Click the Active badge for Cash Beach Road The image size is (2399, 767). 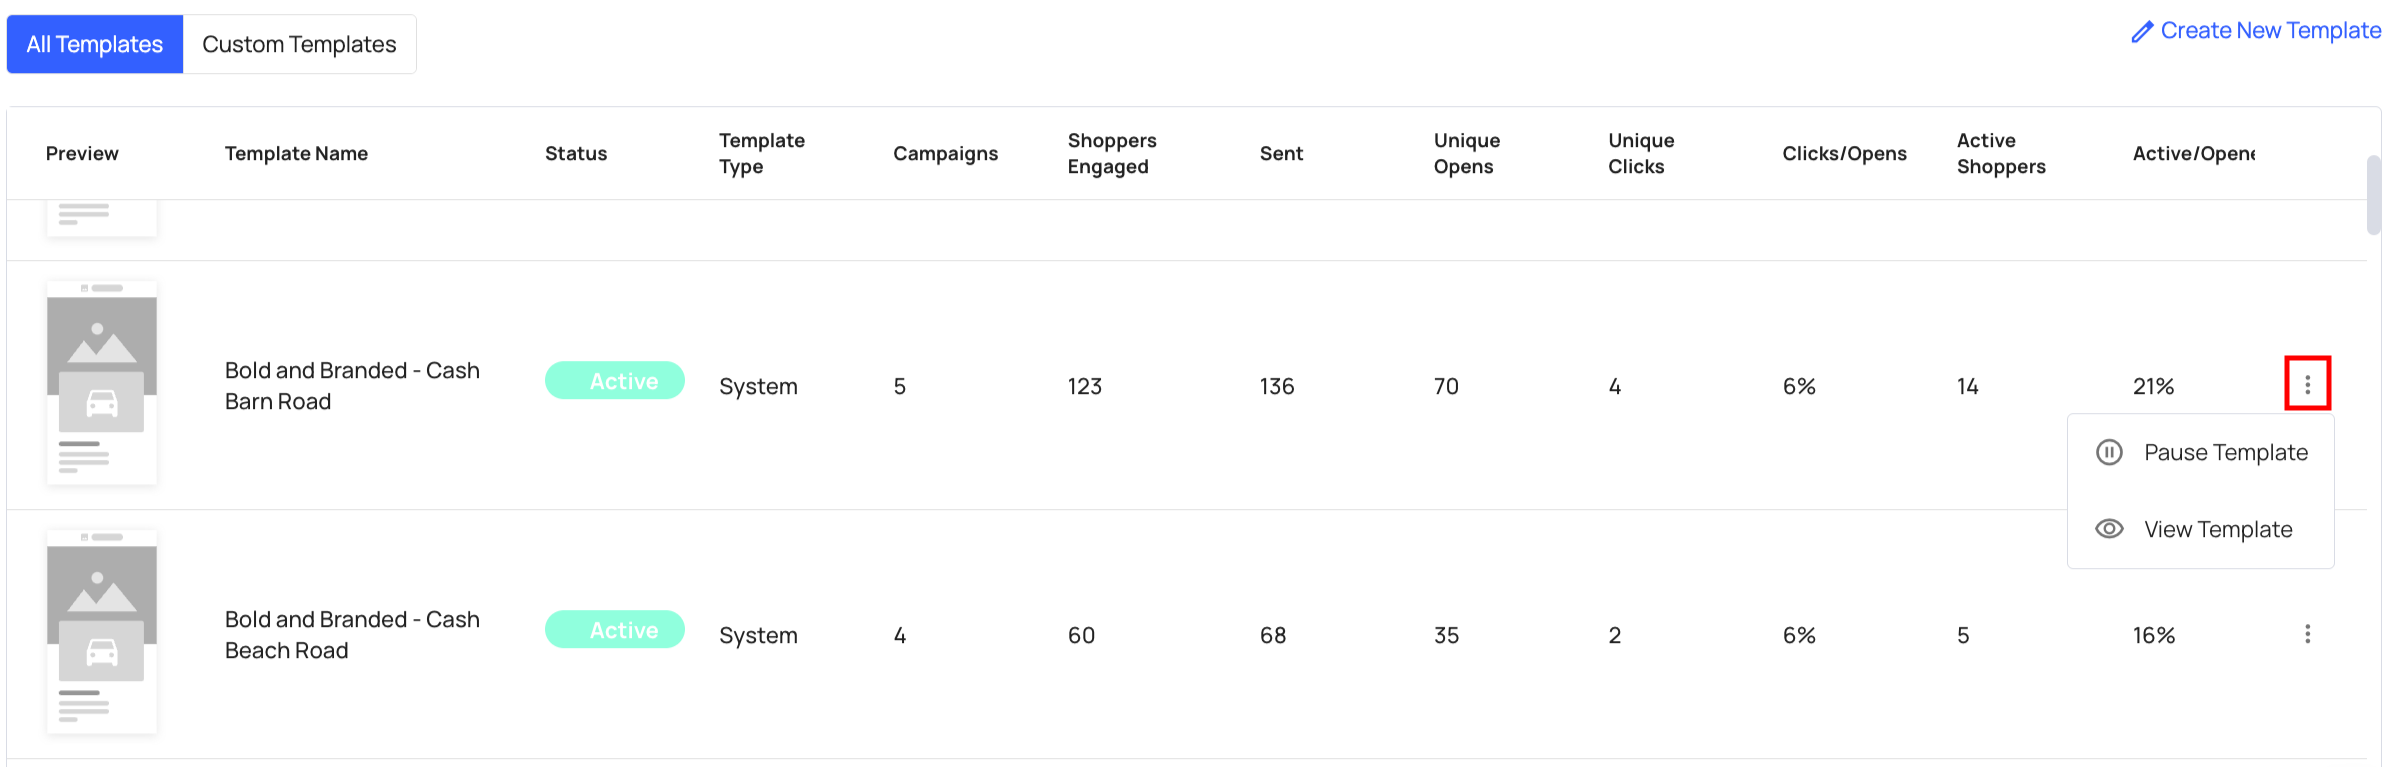click(615, 630)
